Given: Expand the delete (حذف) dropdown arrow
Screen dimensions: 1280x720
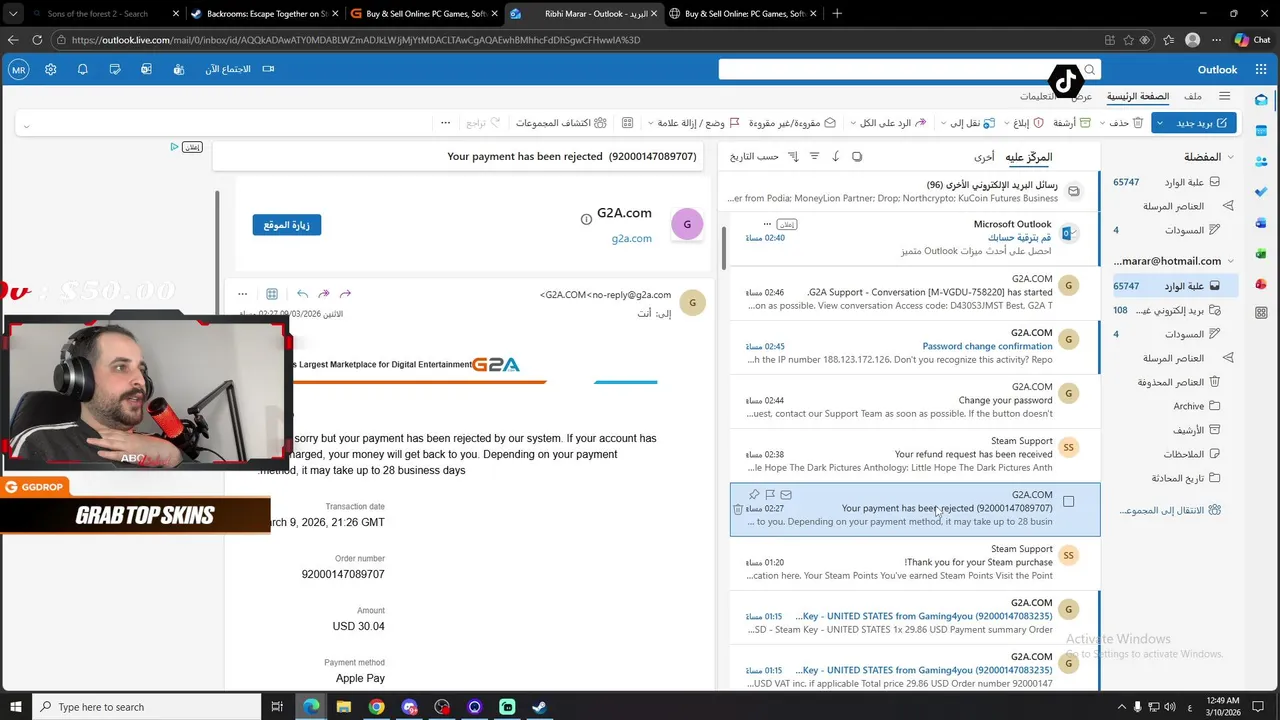Looking at the screenshot, I should 1103,123.
